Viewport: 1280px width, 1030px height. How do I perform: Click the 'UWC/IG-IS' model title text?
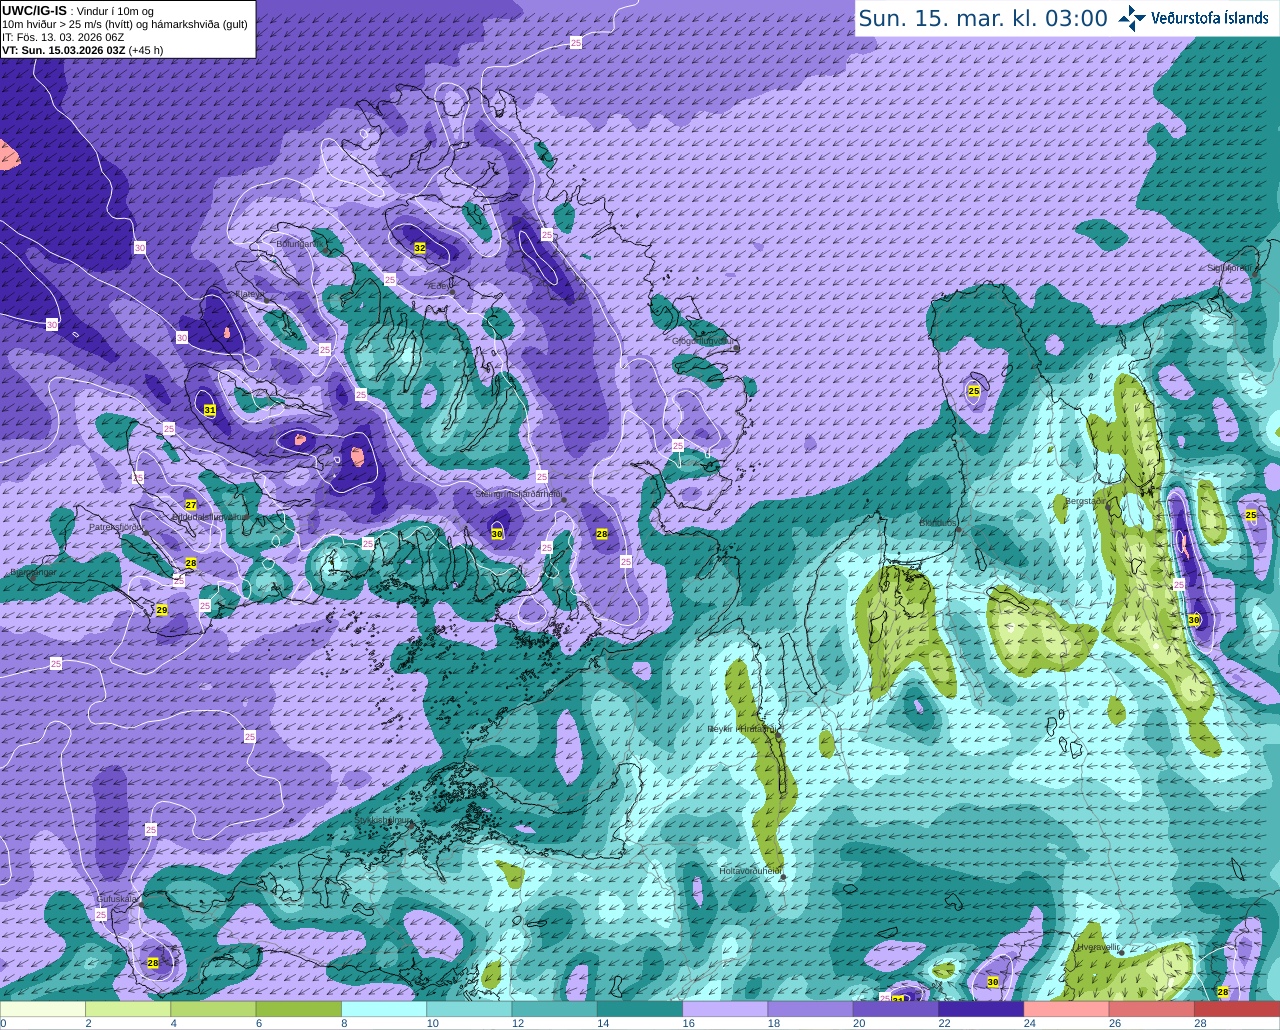point(34,10)
